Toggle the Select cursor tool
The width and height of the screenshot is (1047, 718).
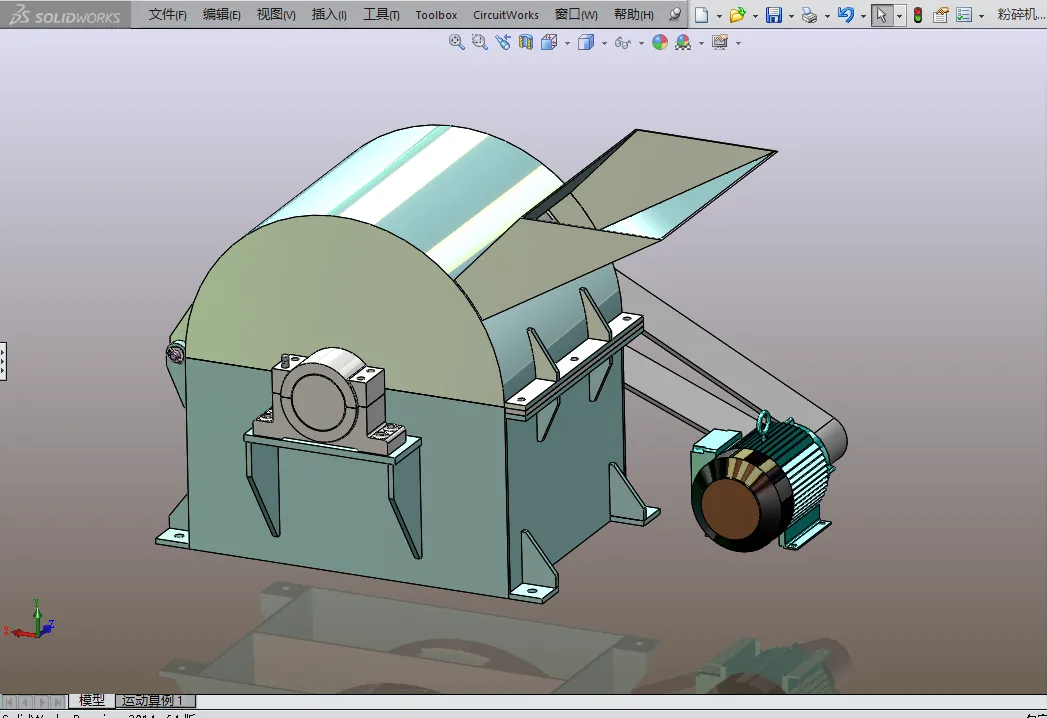point(880,15)
